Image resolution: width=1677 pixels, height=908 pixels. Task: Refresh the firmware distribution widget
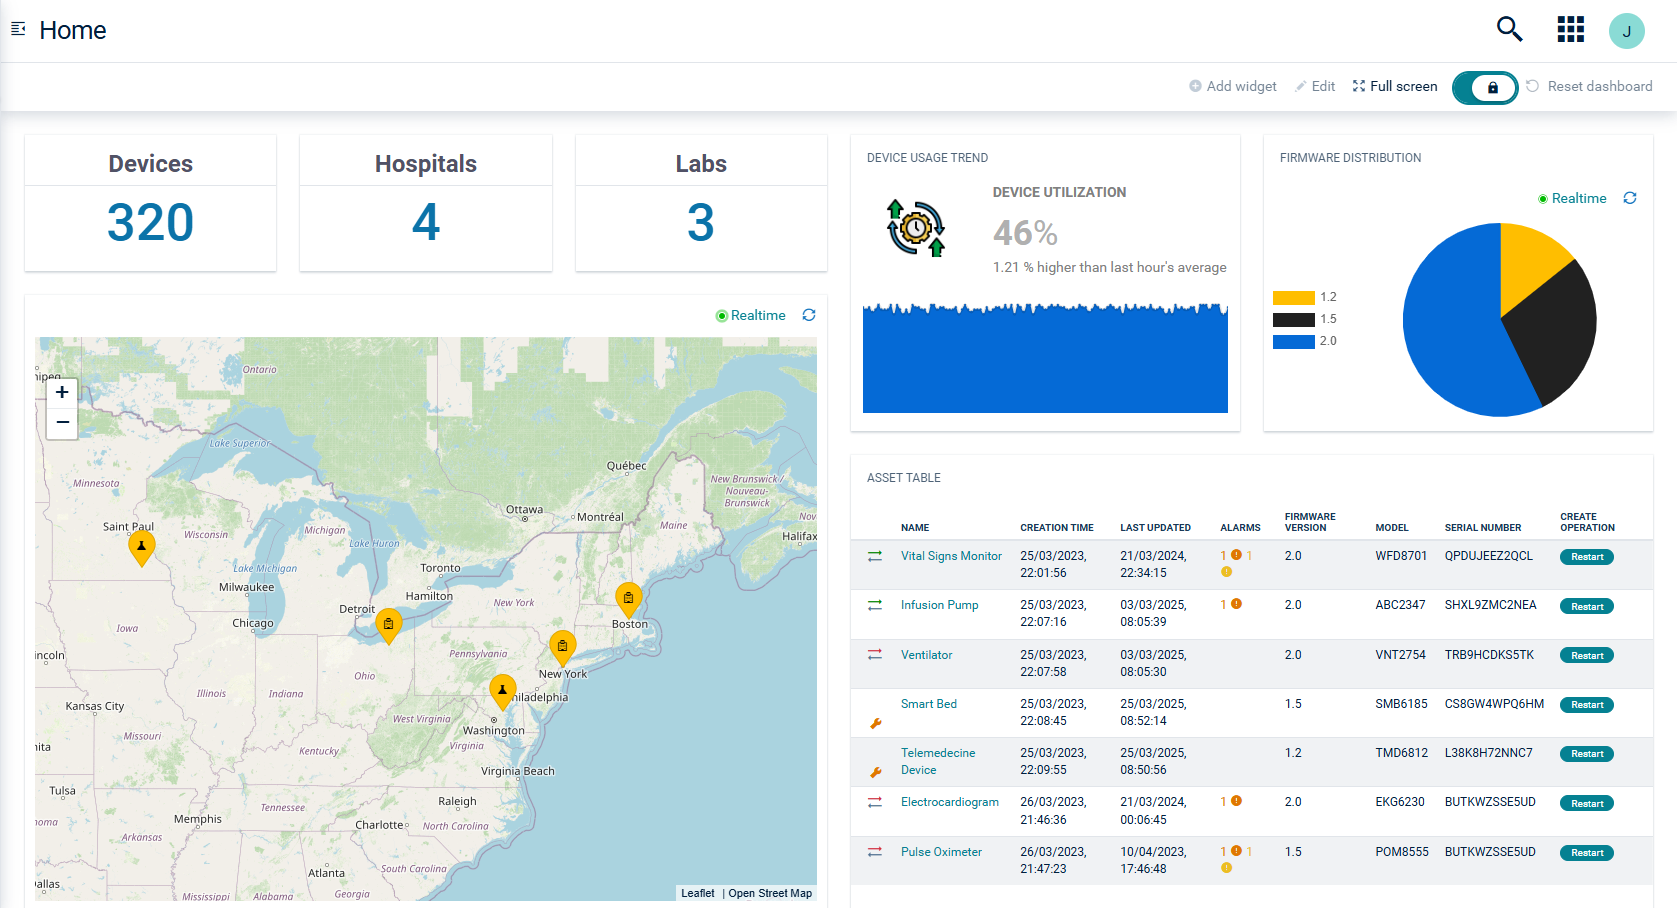click(1629, 198)
